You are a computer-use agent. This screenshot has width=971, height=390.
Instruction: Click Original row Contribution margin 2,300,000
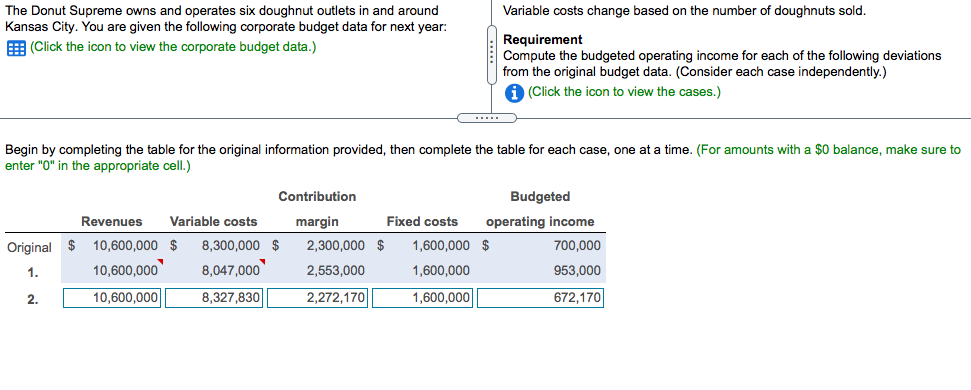point(336,246)
